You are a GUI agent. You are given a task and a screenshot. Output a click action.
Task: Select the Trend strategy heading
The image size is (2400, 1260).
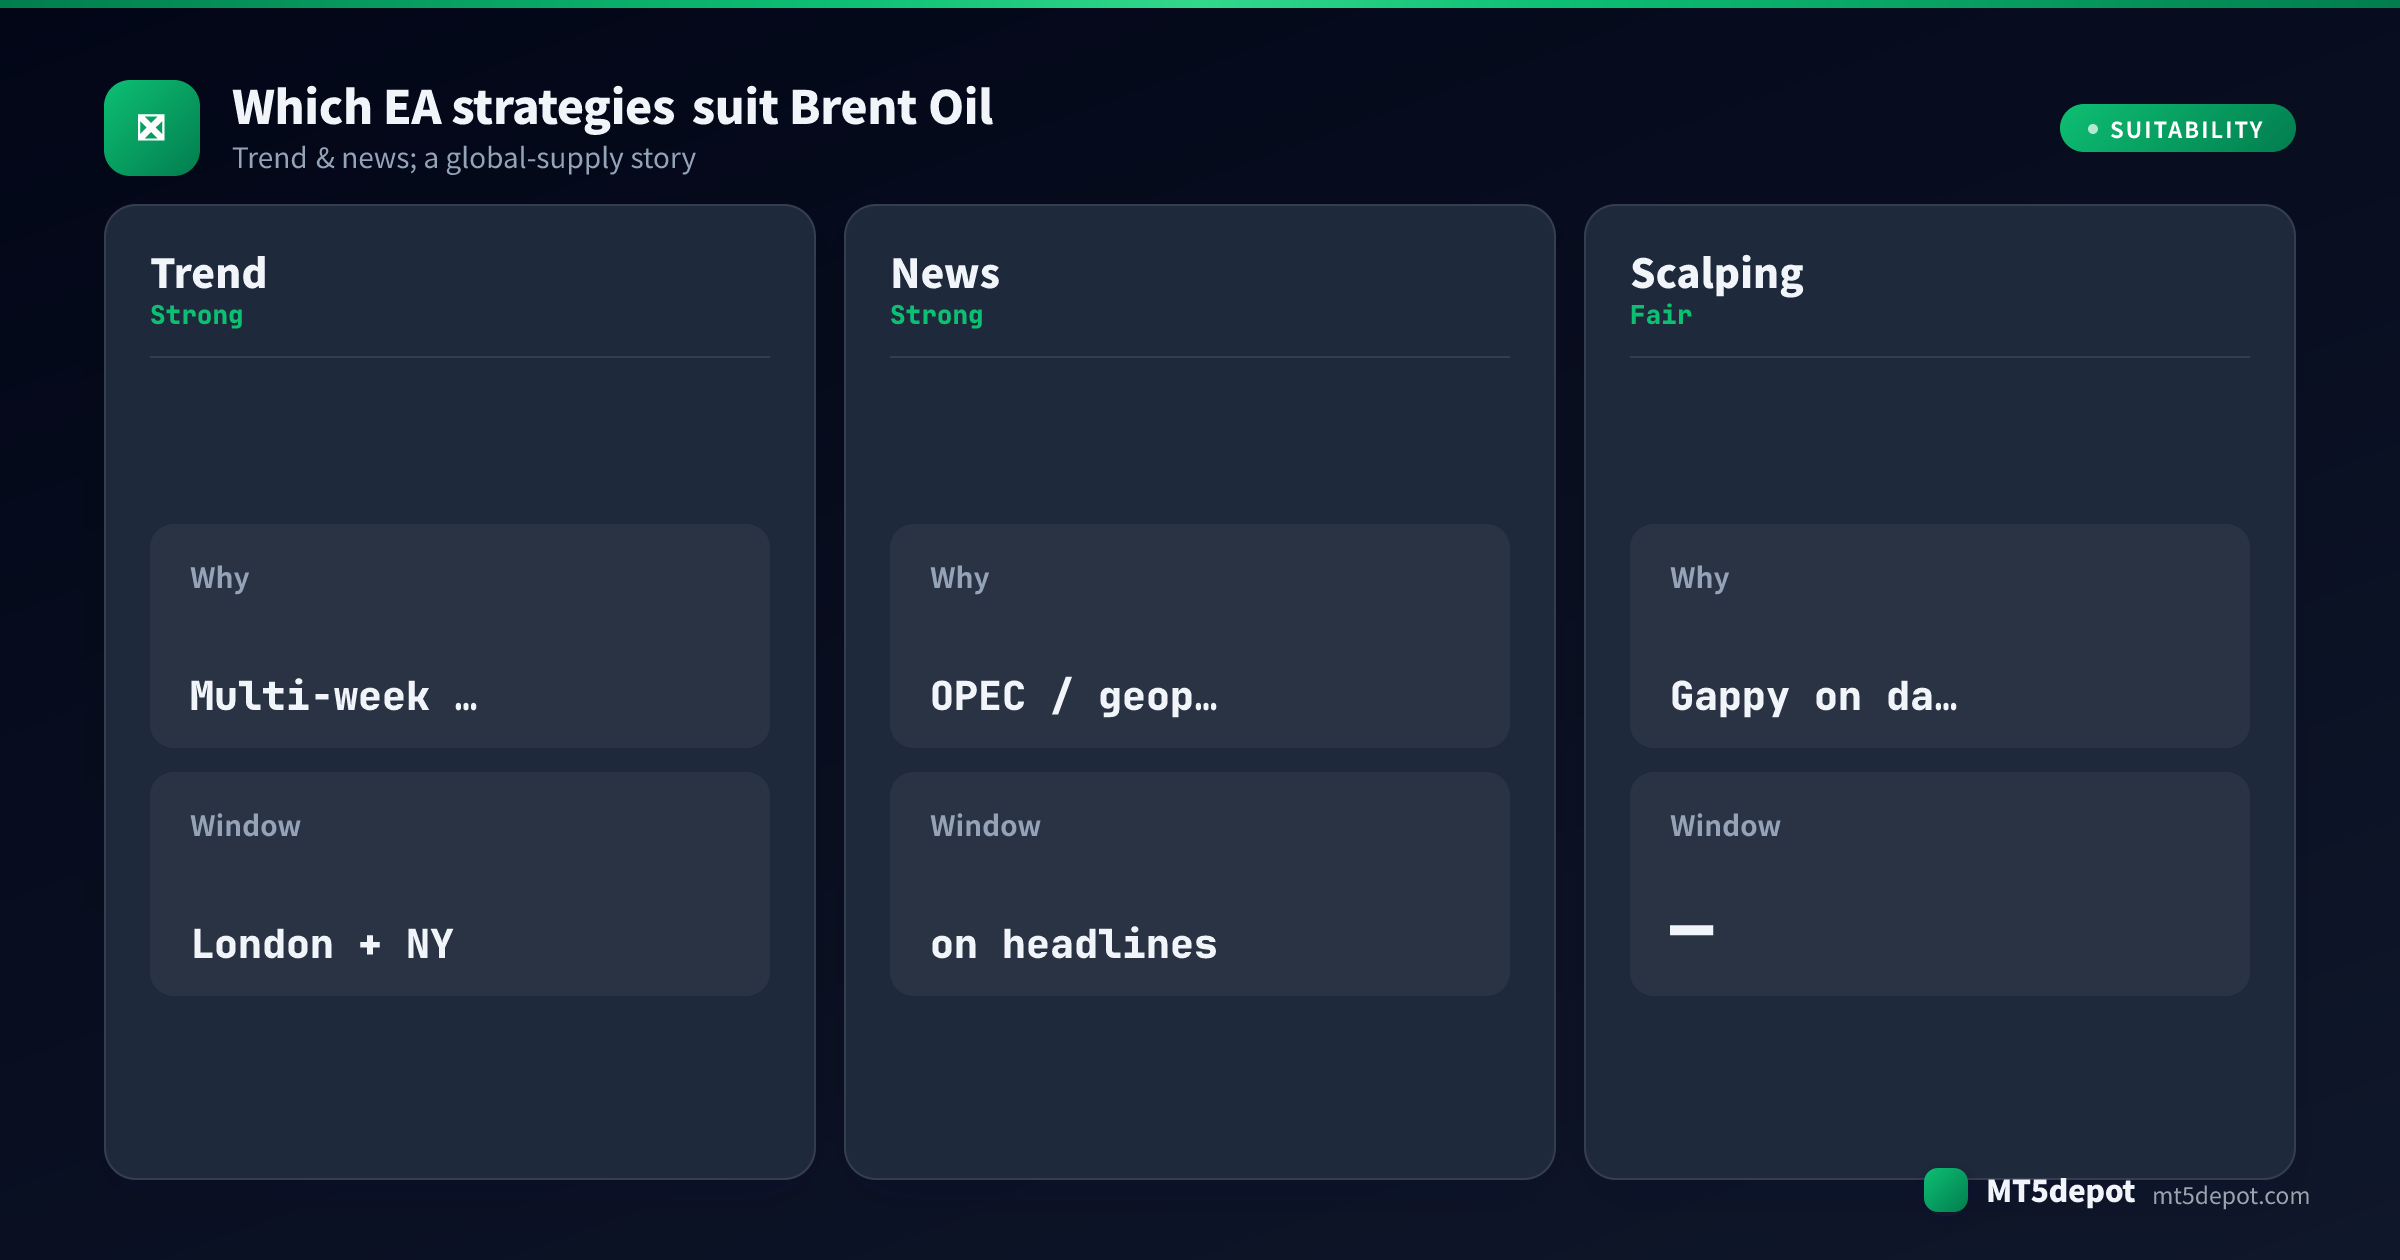[209, 273]
